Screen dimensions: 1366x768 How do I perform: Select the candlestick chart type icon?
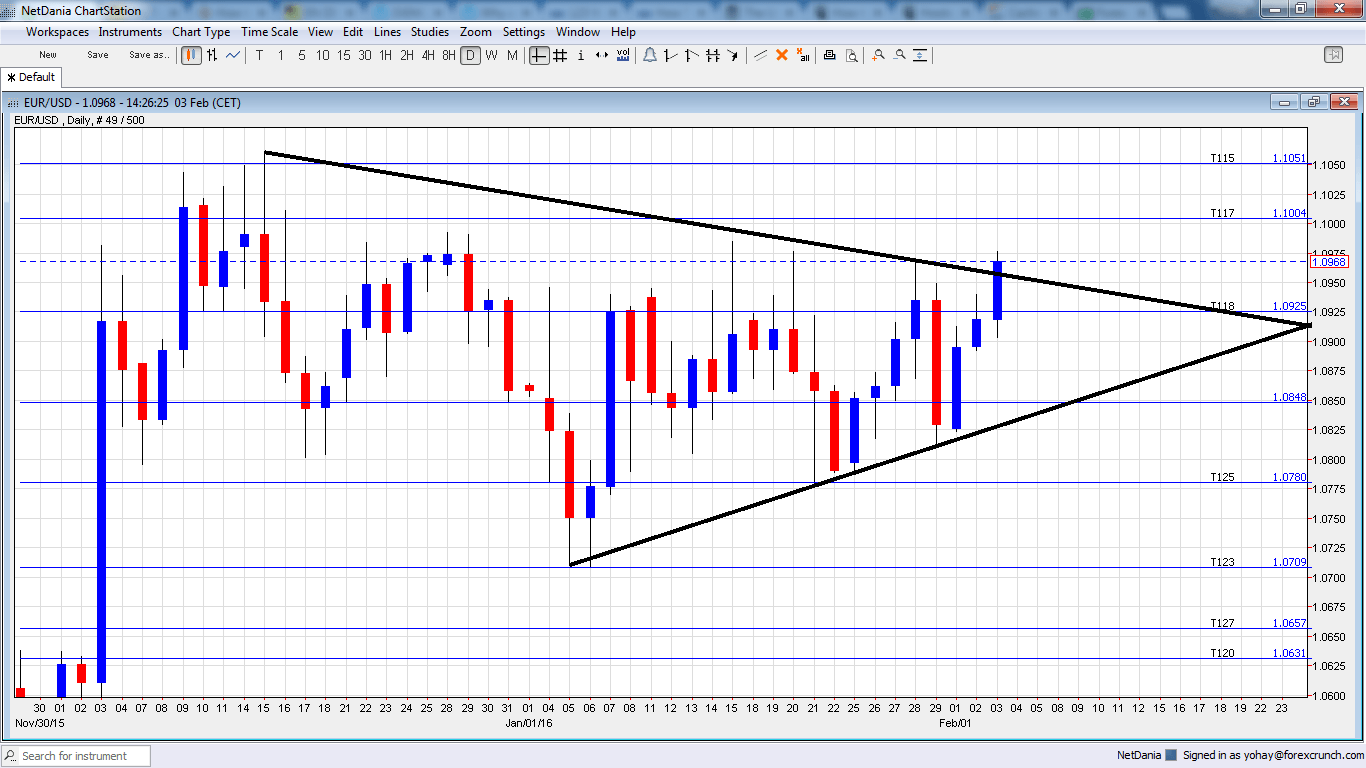pyautogui.click(x=190, y=55)
